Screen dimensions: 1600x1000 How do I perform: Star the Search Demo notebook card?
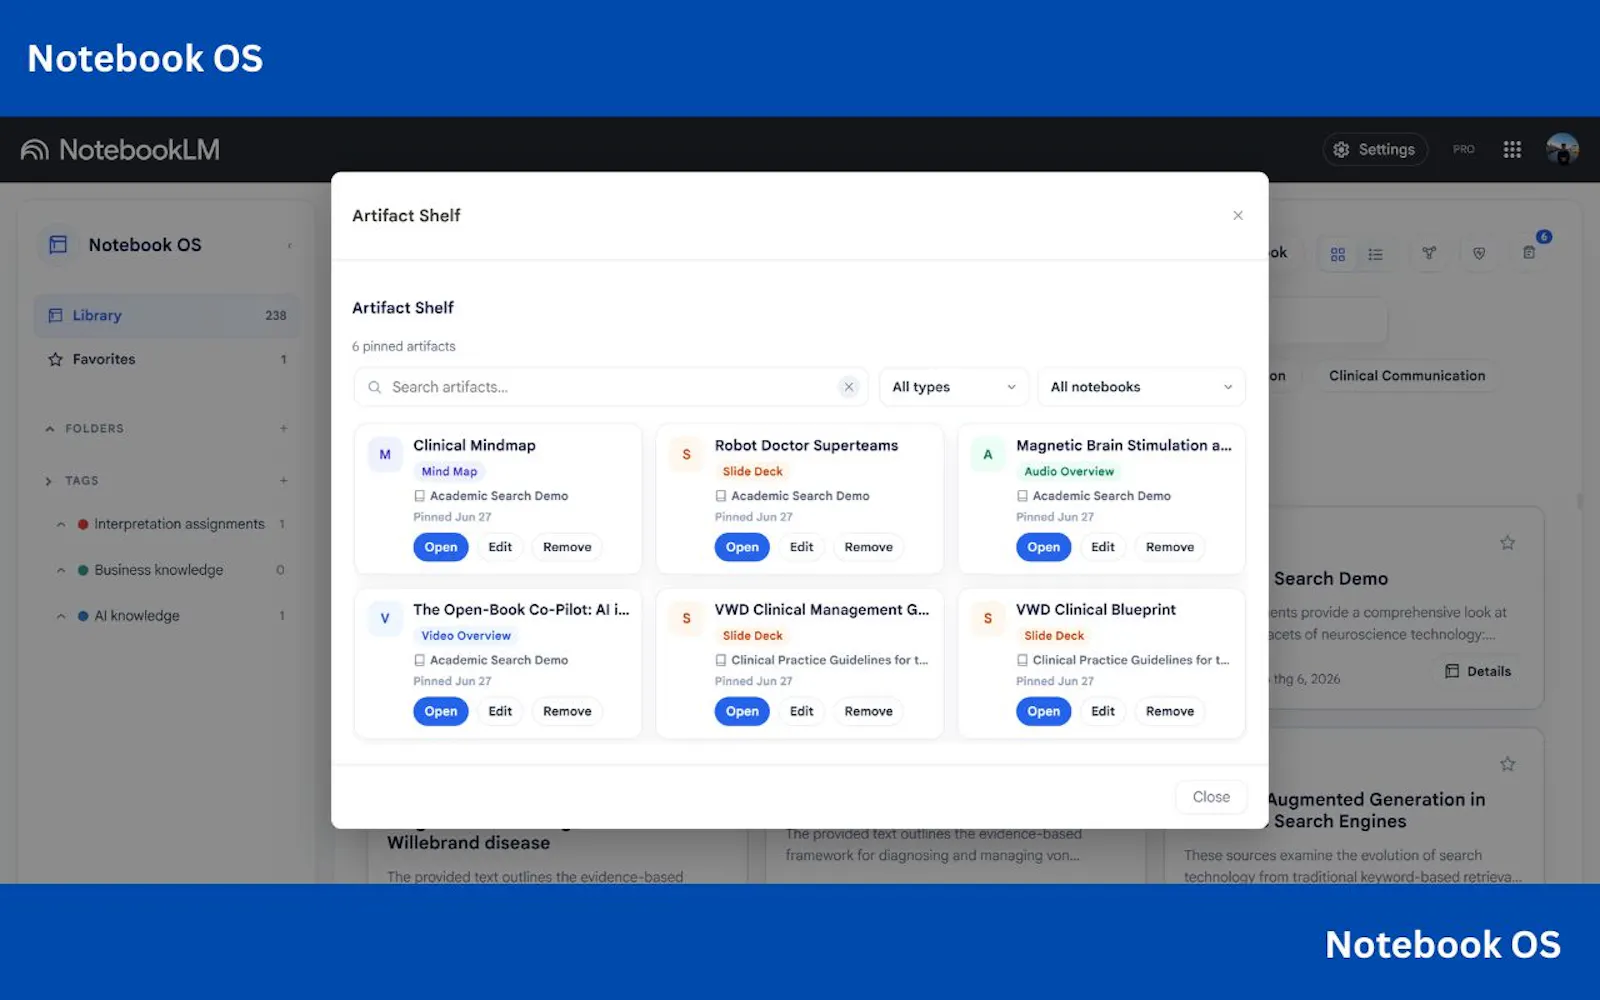[1507, 543]
